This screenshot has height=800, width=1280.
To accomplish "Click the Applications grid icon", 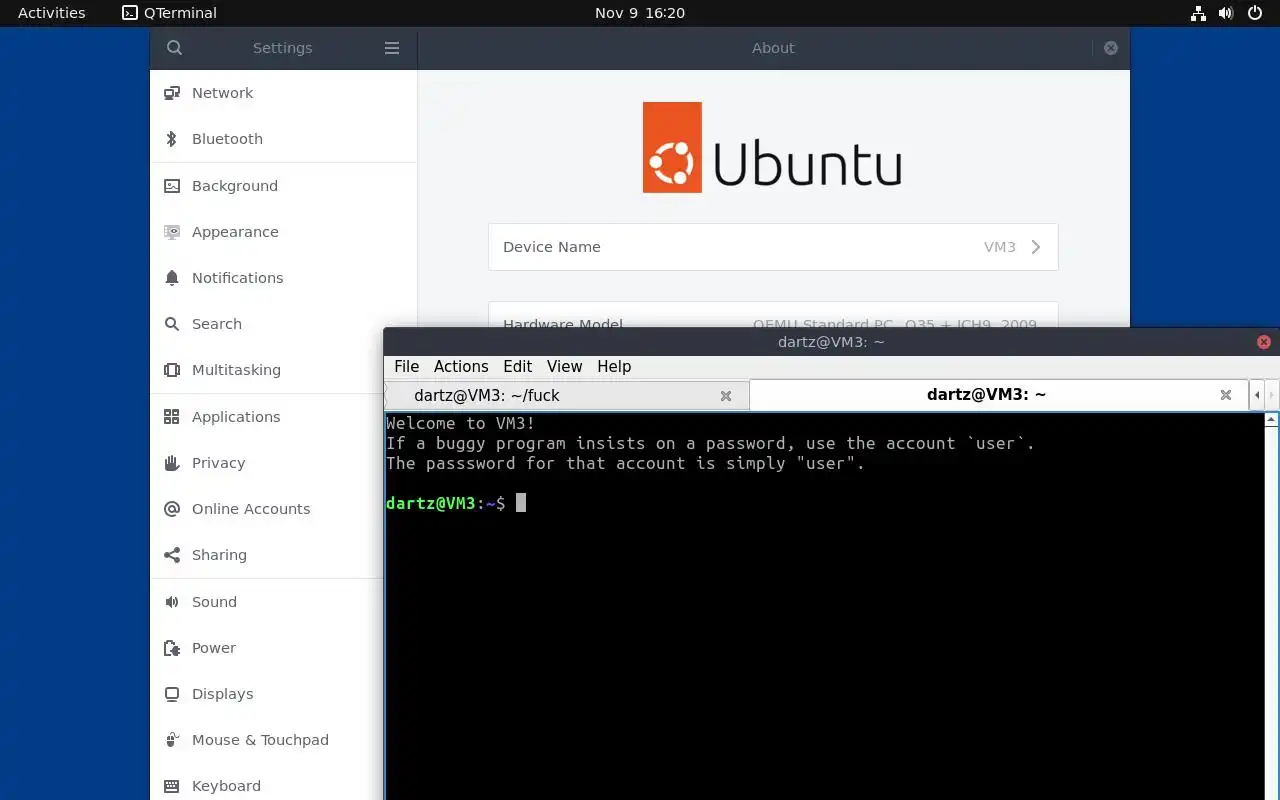I will point(172,417).
